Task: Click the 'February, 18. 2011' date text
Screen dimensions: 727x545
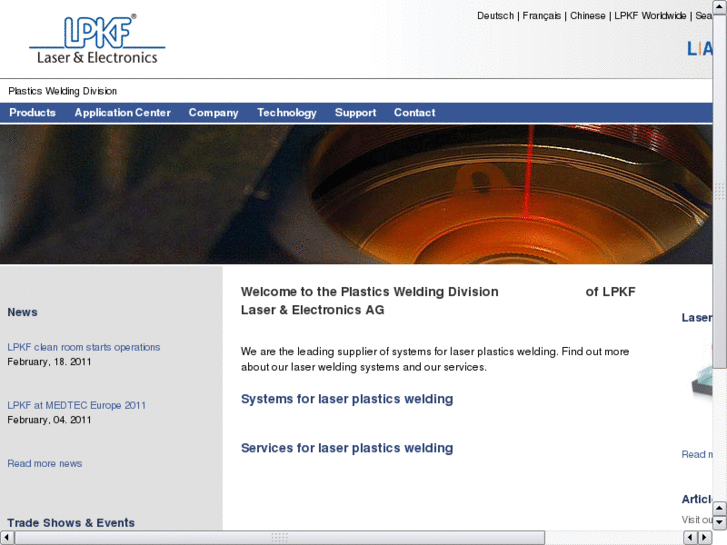Action: pyautogui.click(x=49, y=362)
